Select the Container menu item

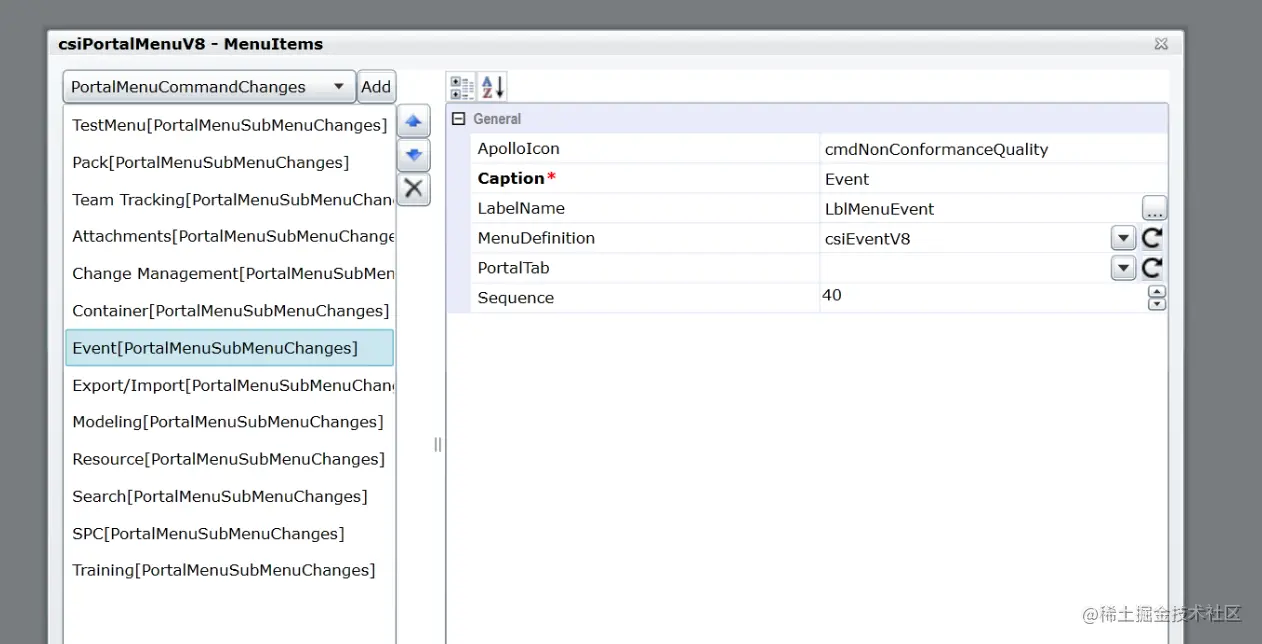229,310
